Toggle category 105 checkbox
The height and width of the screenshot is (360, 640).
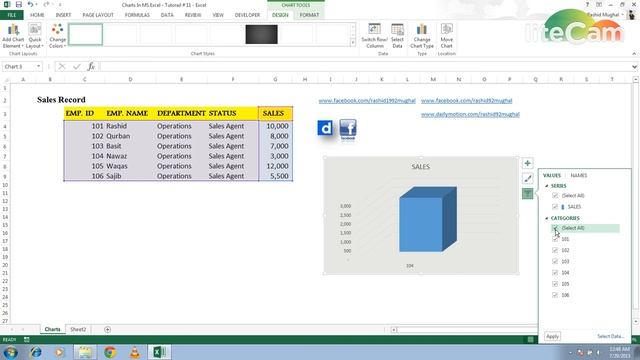pyautogui.click(x=555, y=284)
